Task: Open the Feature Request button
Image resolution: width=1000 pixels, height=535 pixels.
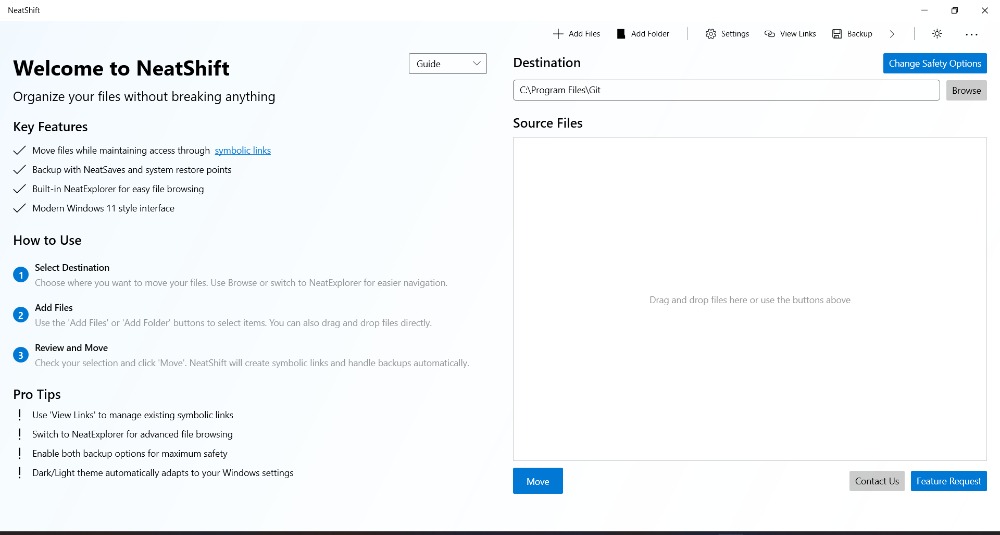Action: [948, 481]
